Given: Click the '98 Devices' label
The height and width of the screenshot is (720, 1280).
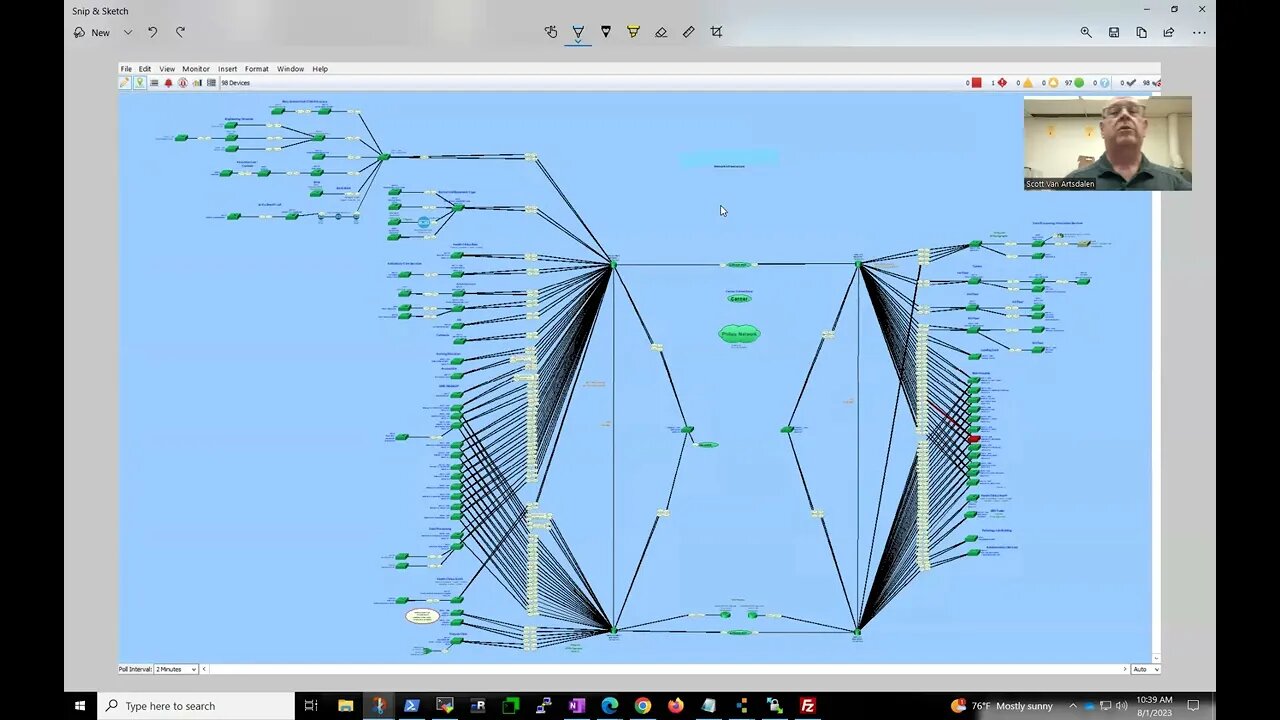Looking at the screenshot, I should coord(236,83).
